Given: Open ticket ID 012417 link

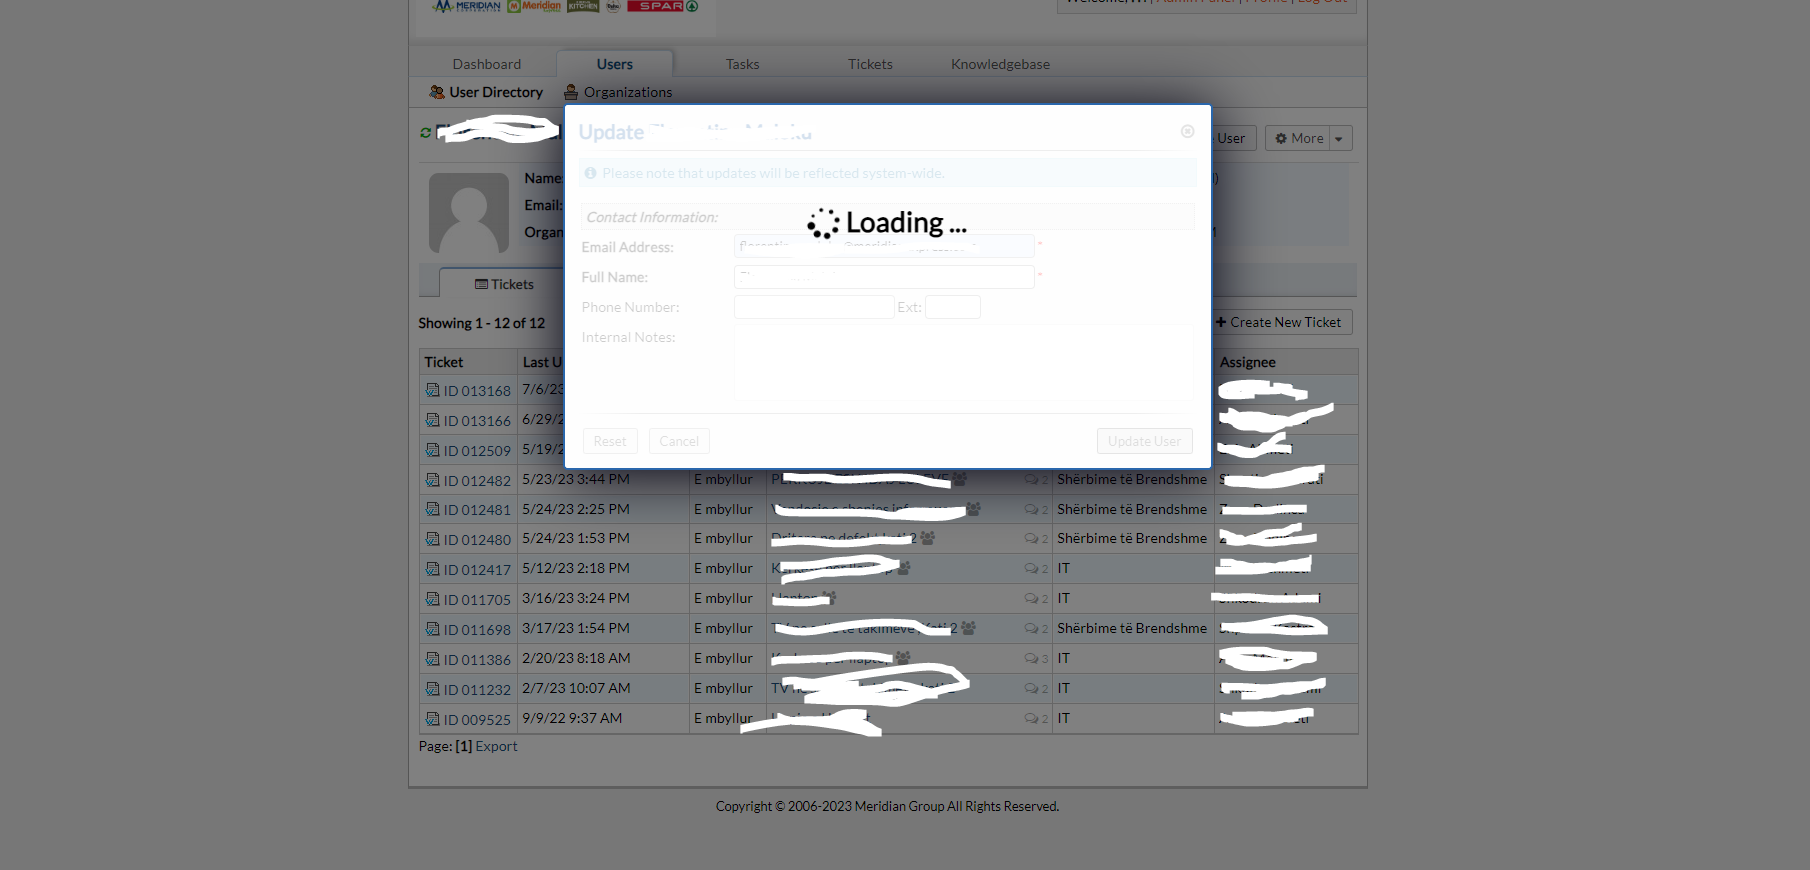Looking at the screenshot, I should (477, 570).
